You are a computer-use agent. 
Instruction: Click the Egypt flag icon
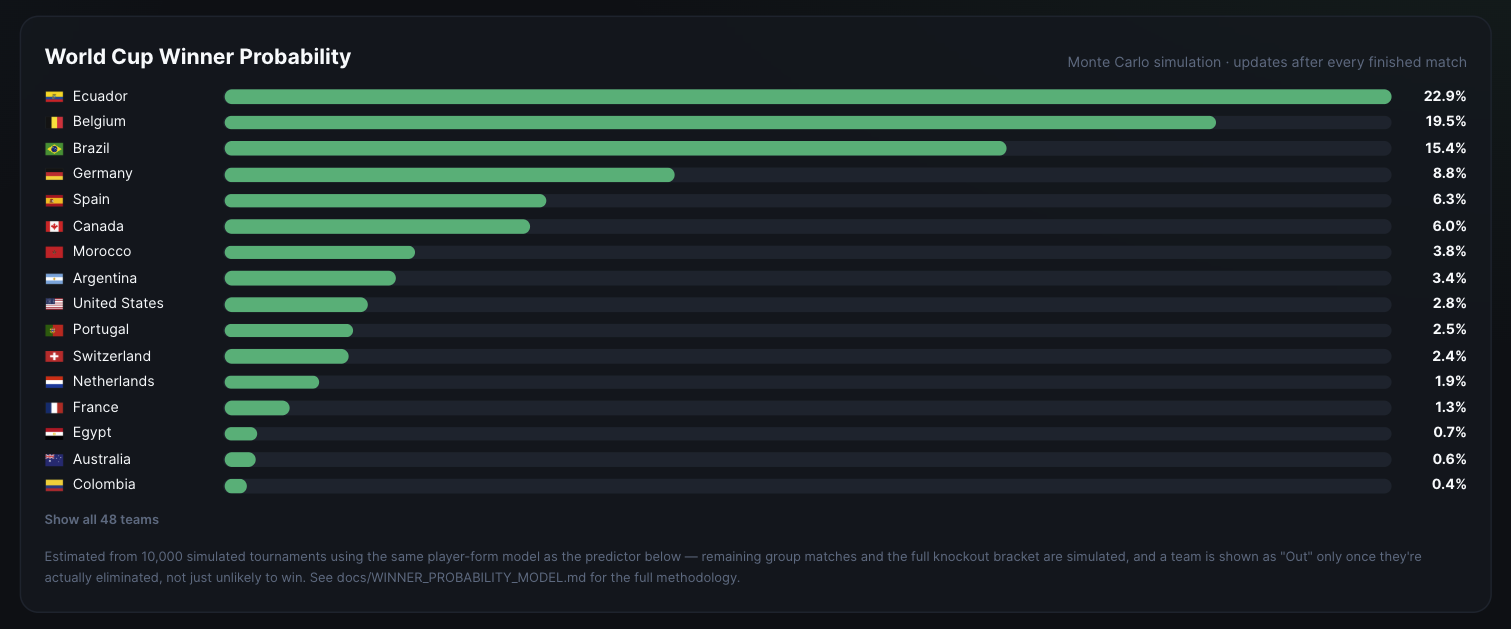click(54, 433)
